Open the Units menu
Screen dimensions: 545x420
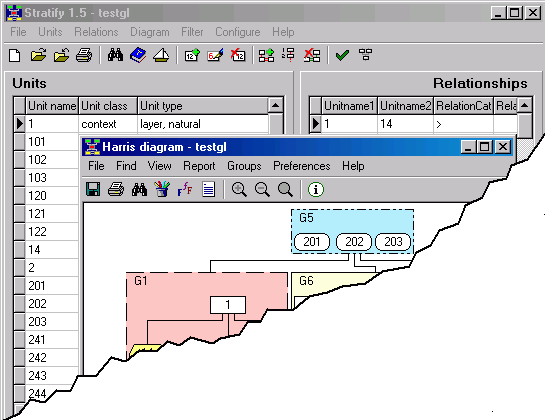(x=50, y=32)
